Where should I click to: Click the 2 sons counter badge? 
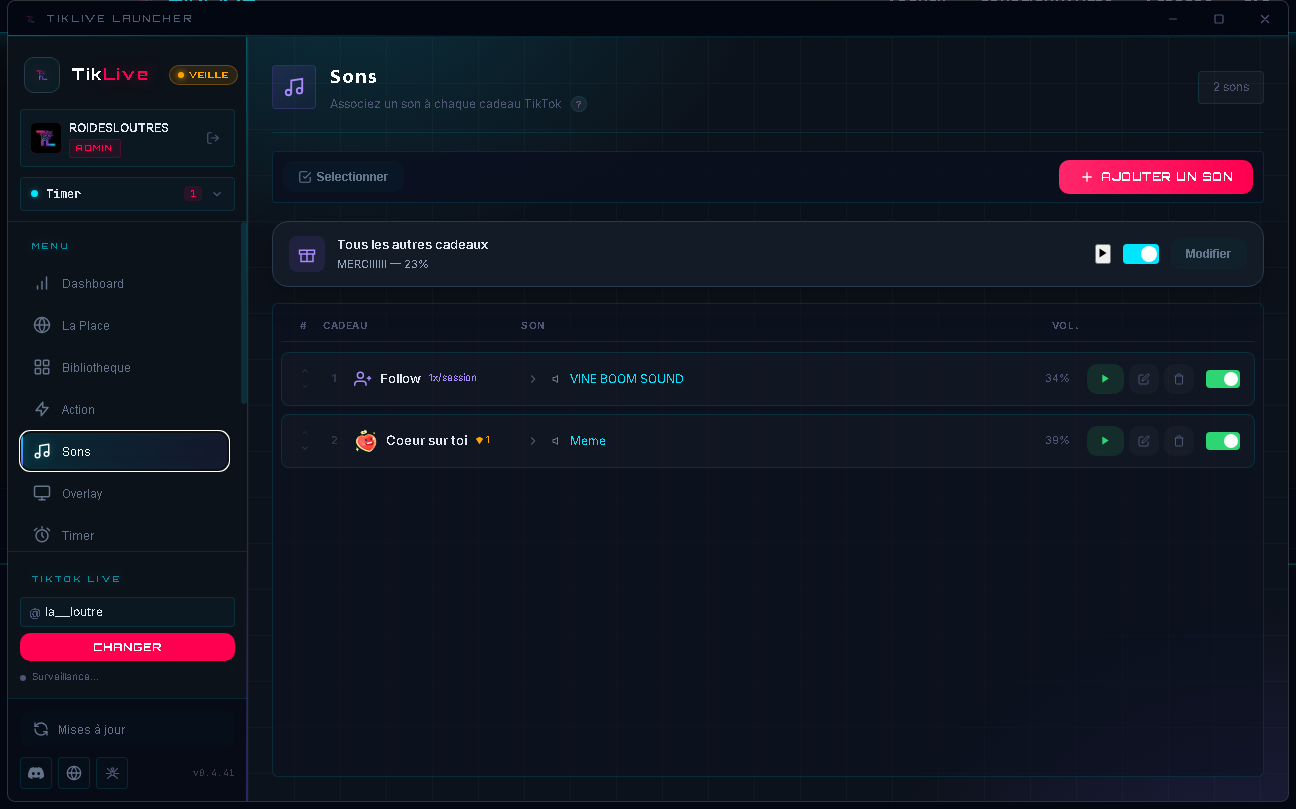tap(1231, 87)
